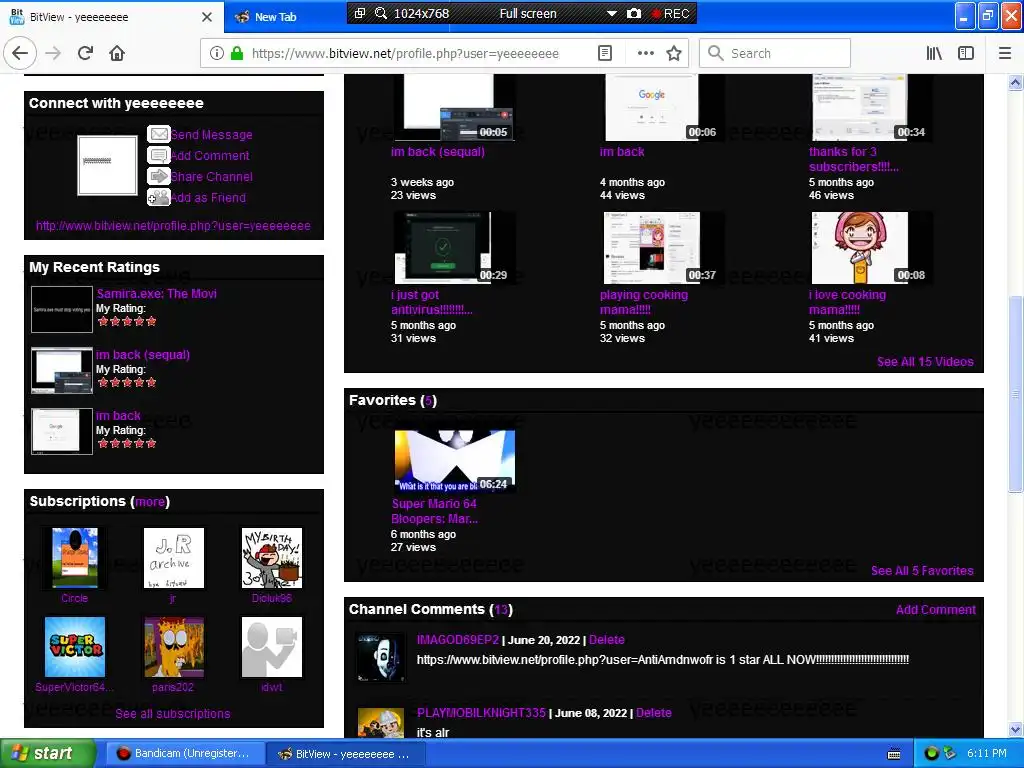
Task: Show site information icon in address bar
Action: [x=217, y=53]
